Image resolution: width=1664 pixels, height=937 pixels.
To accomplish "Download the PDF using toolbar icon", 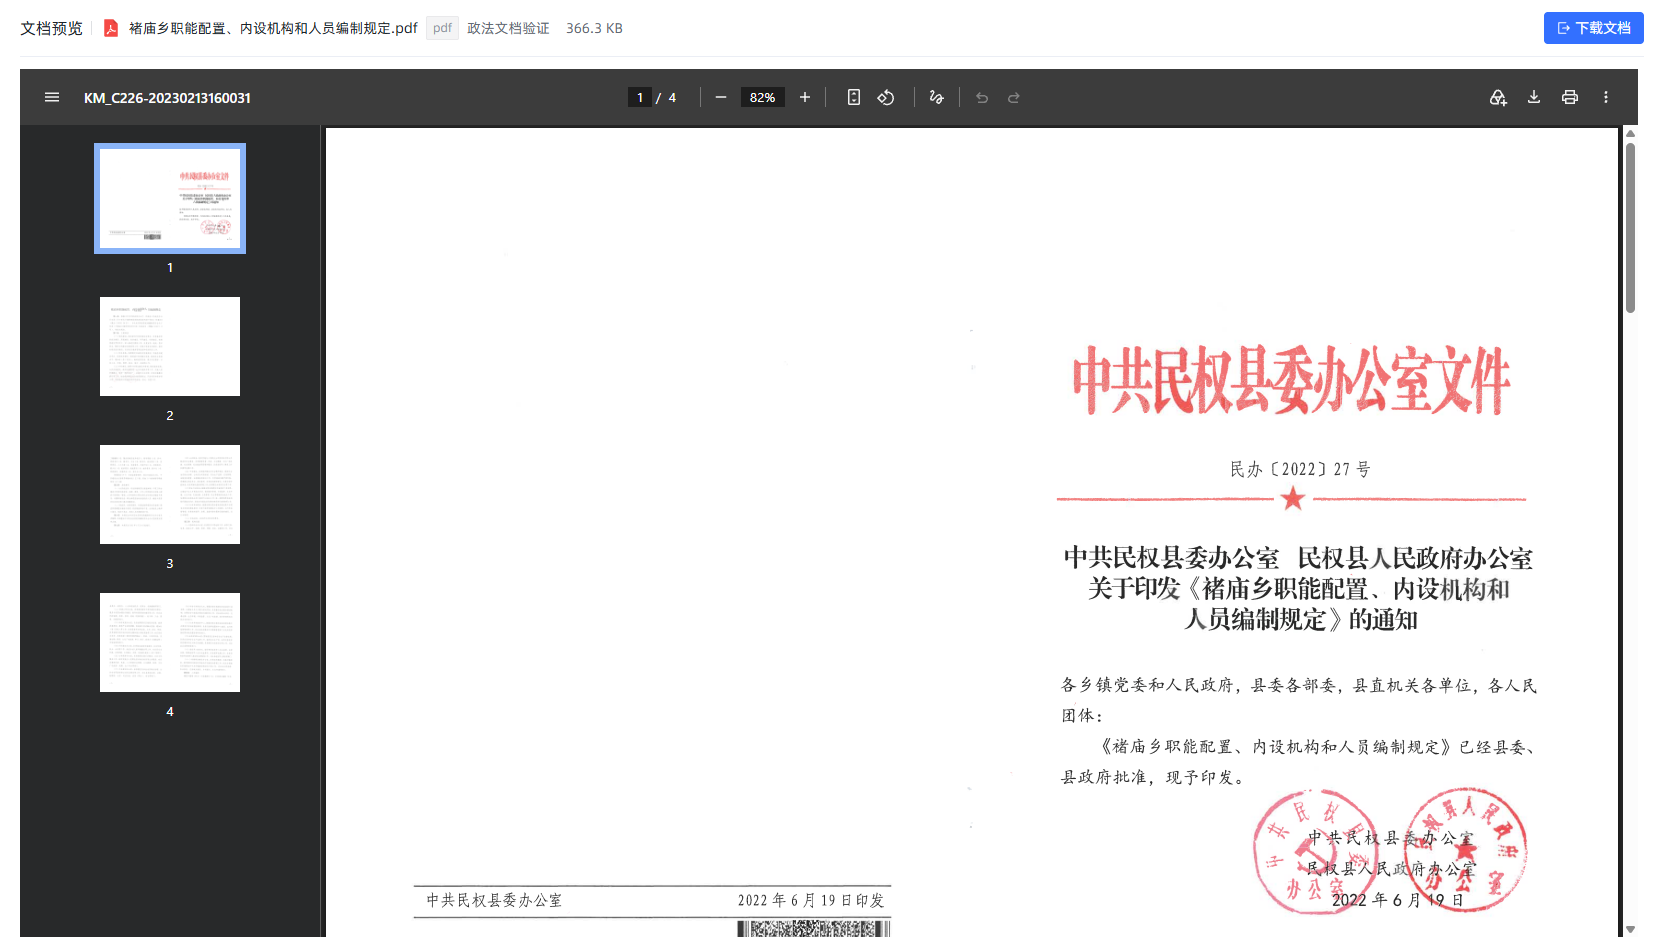I will 1534,97.
